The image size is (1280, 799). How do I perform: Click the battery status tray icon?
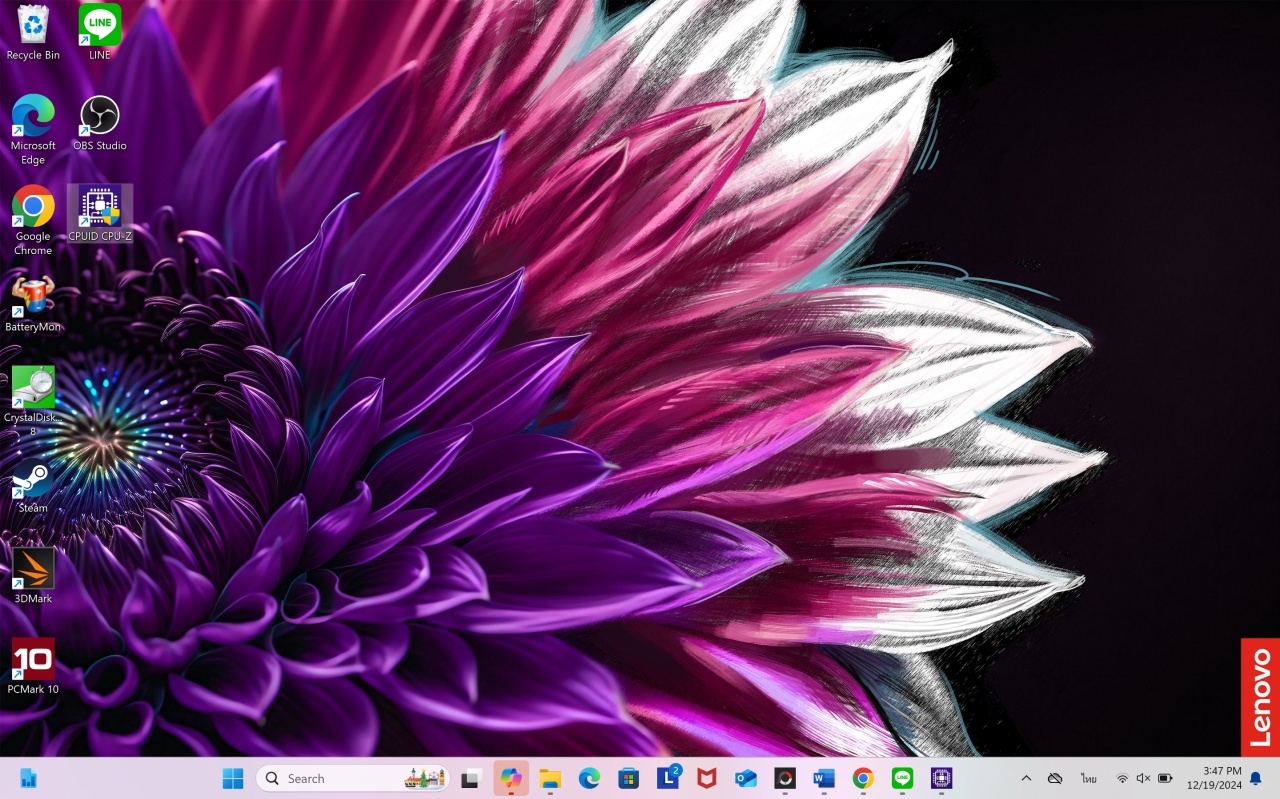pos(1165,778)
